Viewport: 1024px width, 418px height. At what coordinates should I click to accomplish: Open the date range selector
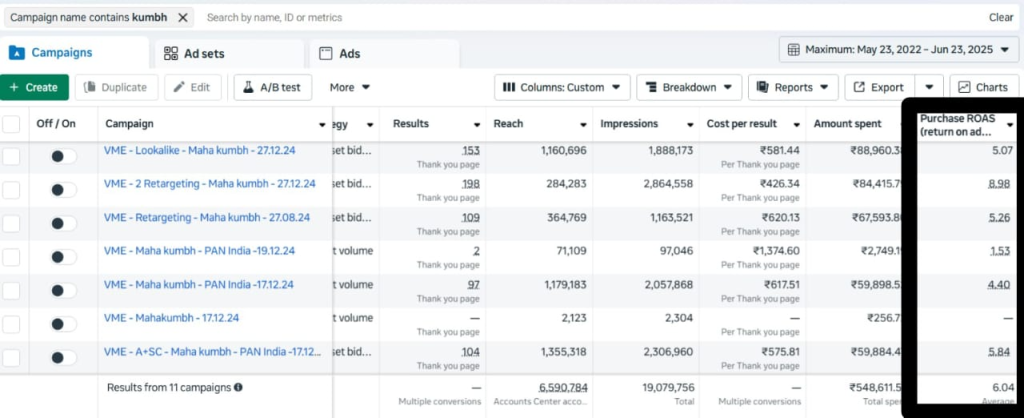click(899, 49)
